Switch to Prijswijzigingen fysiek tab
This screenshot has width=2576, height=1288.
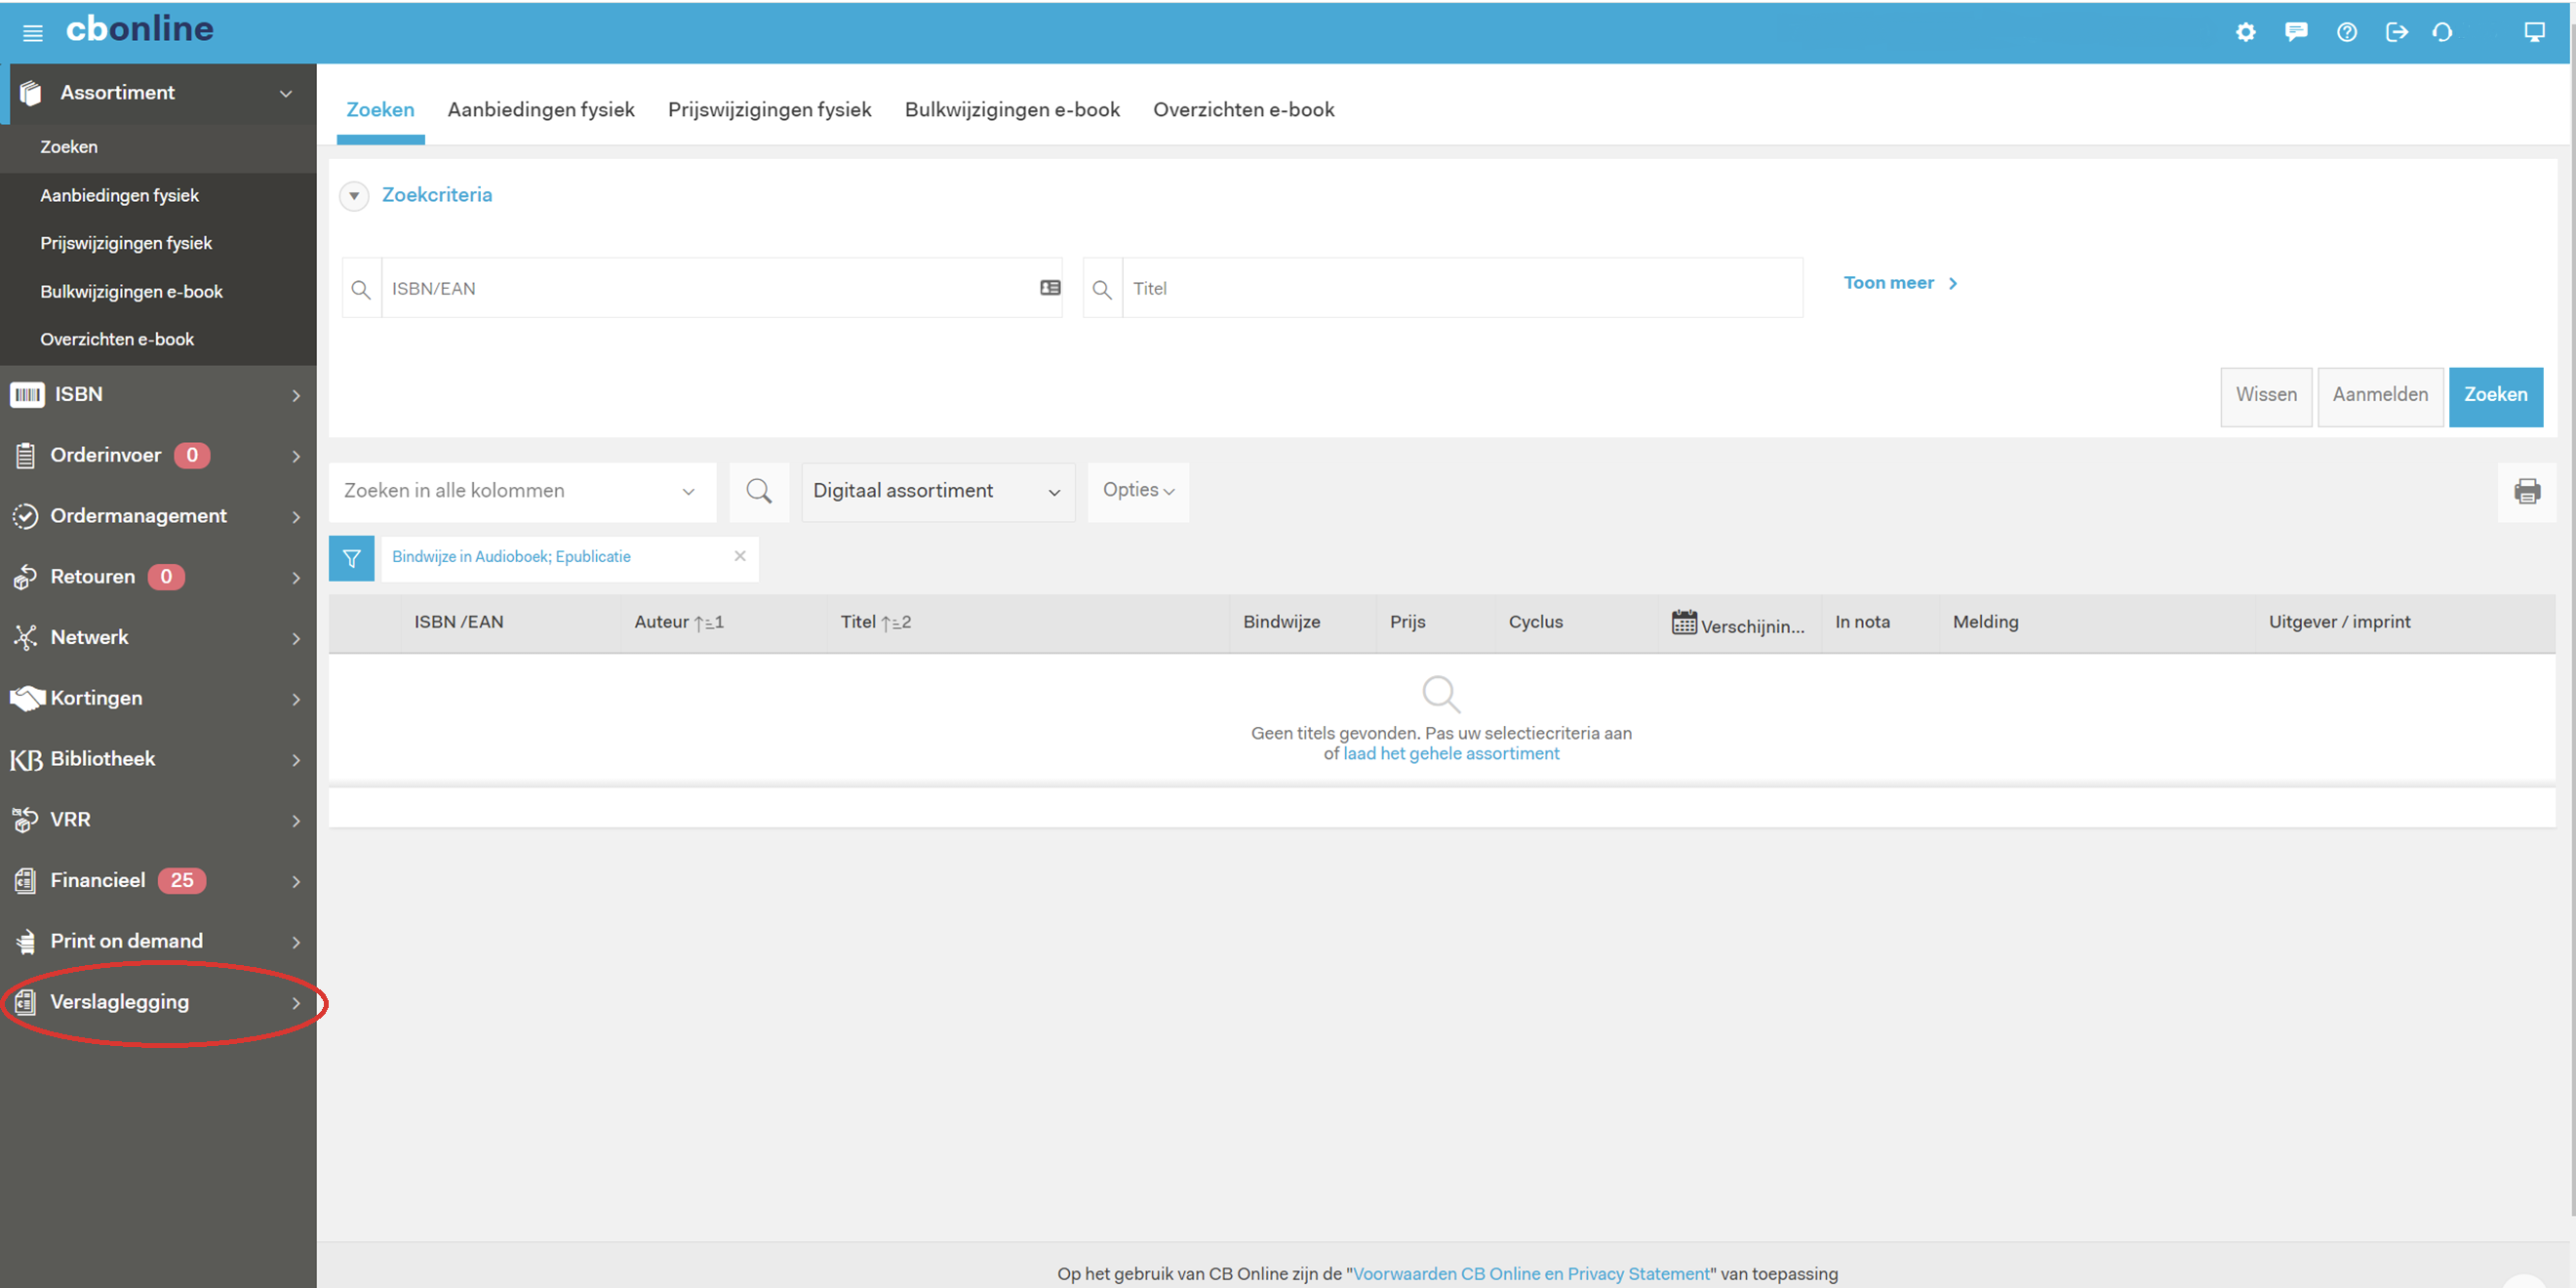pyautogui.click(x=769, y=110)
